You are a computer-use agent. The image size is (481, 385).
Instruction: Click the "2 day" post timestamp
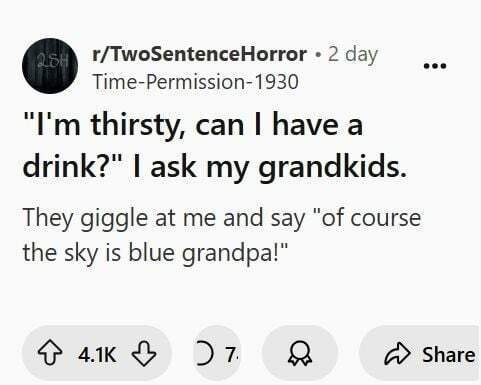pyautogui.click(x=353, y=55)
